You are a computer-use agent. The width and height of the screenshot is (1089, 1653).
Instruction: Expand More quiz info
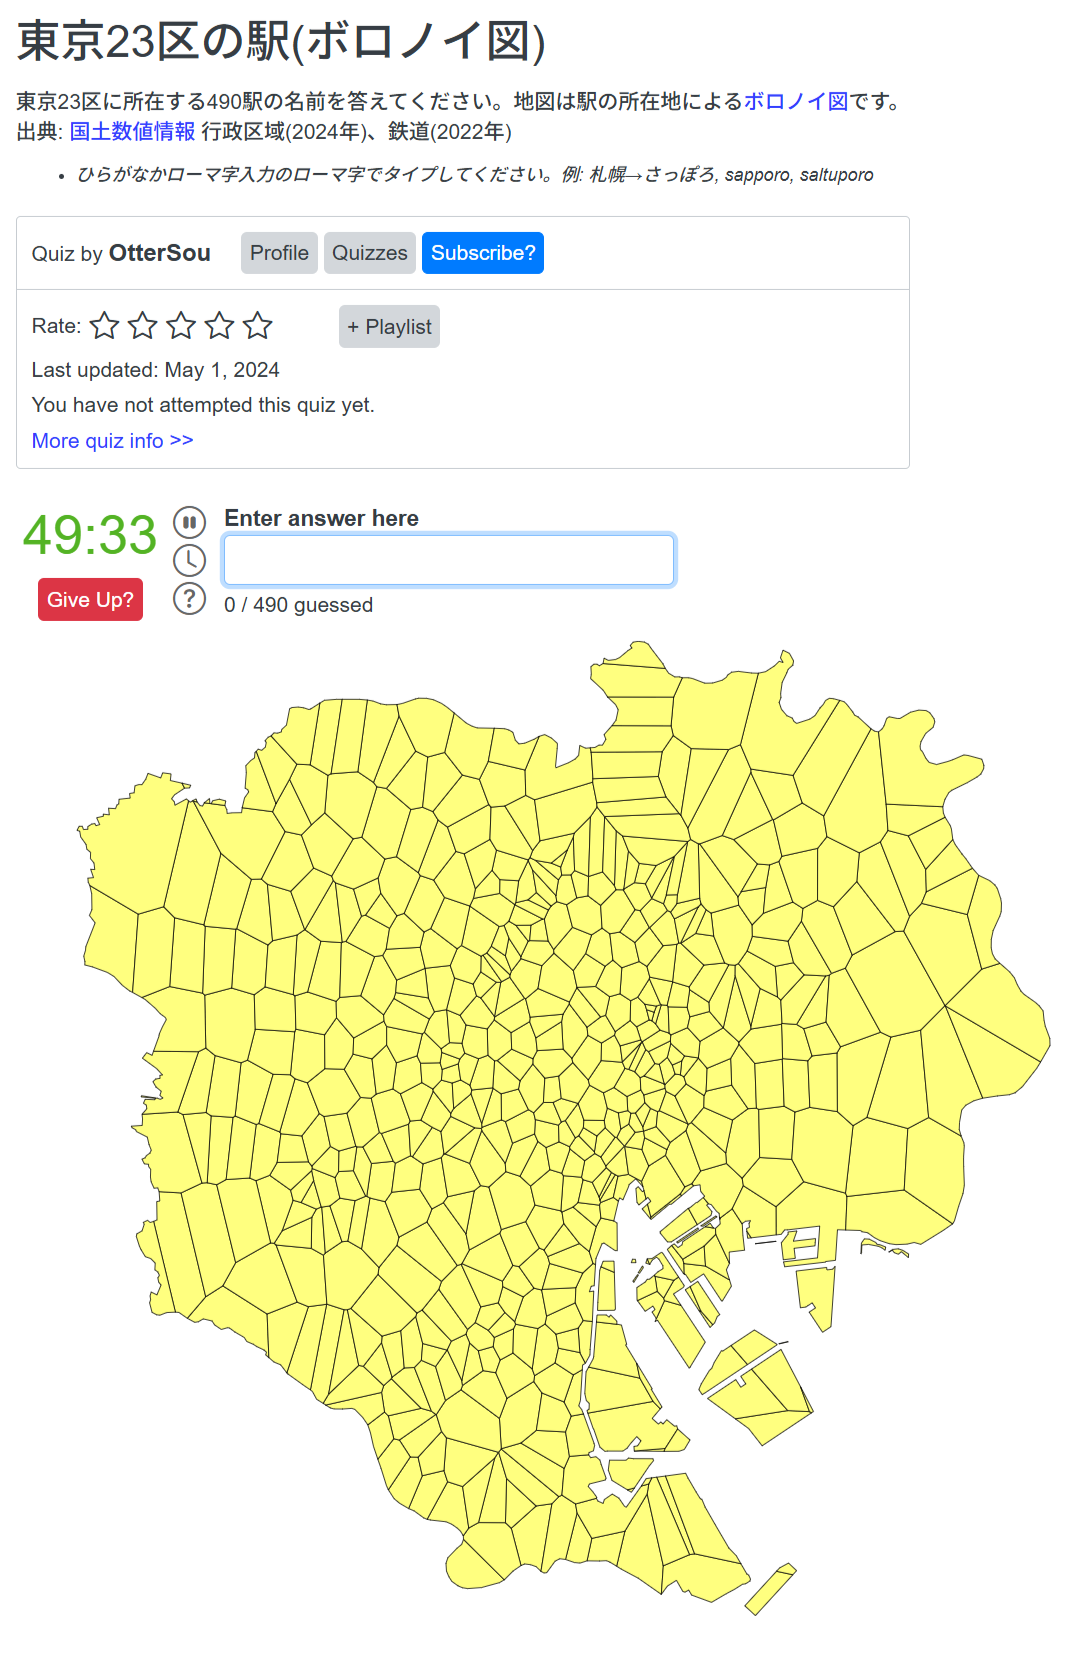tap(112, 441)
